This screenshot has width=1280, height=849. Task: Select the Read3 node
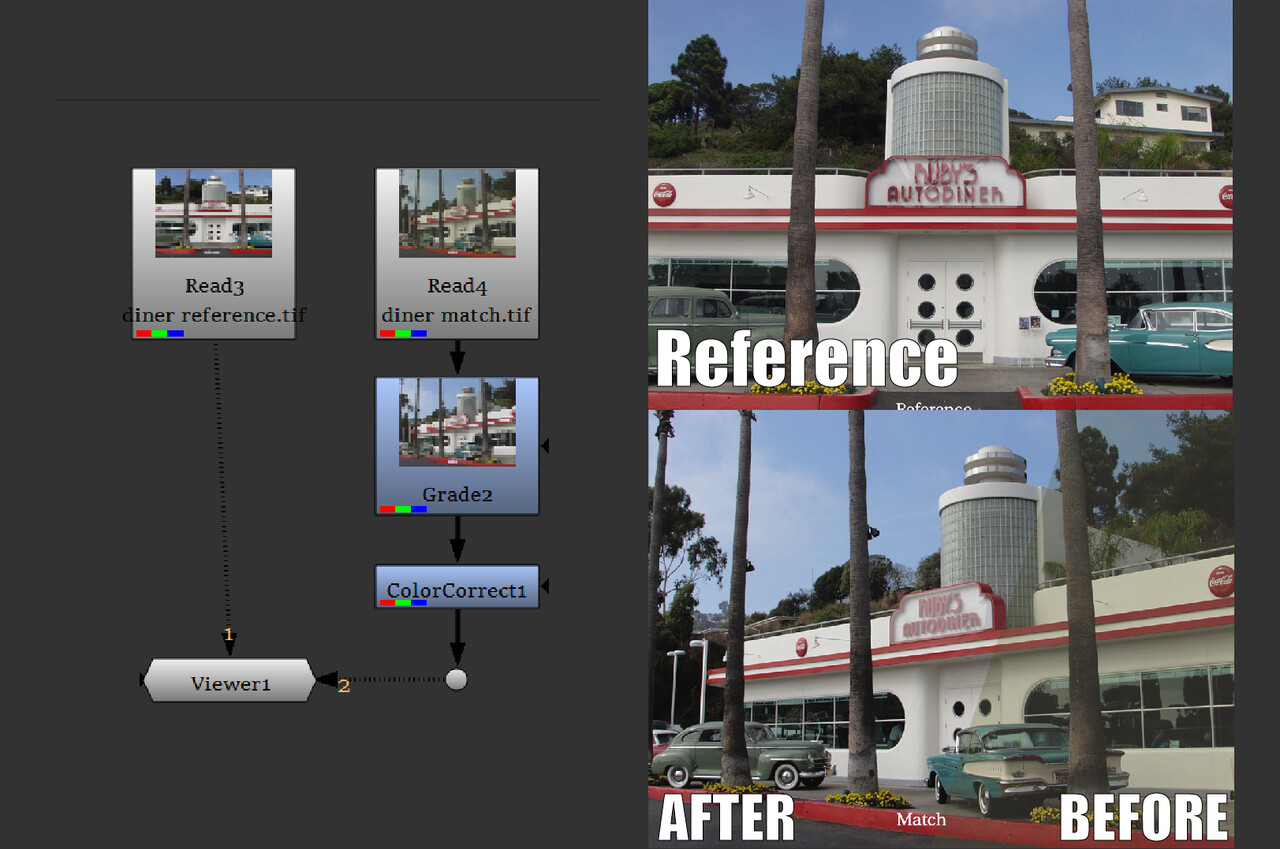(214, 254)
